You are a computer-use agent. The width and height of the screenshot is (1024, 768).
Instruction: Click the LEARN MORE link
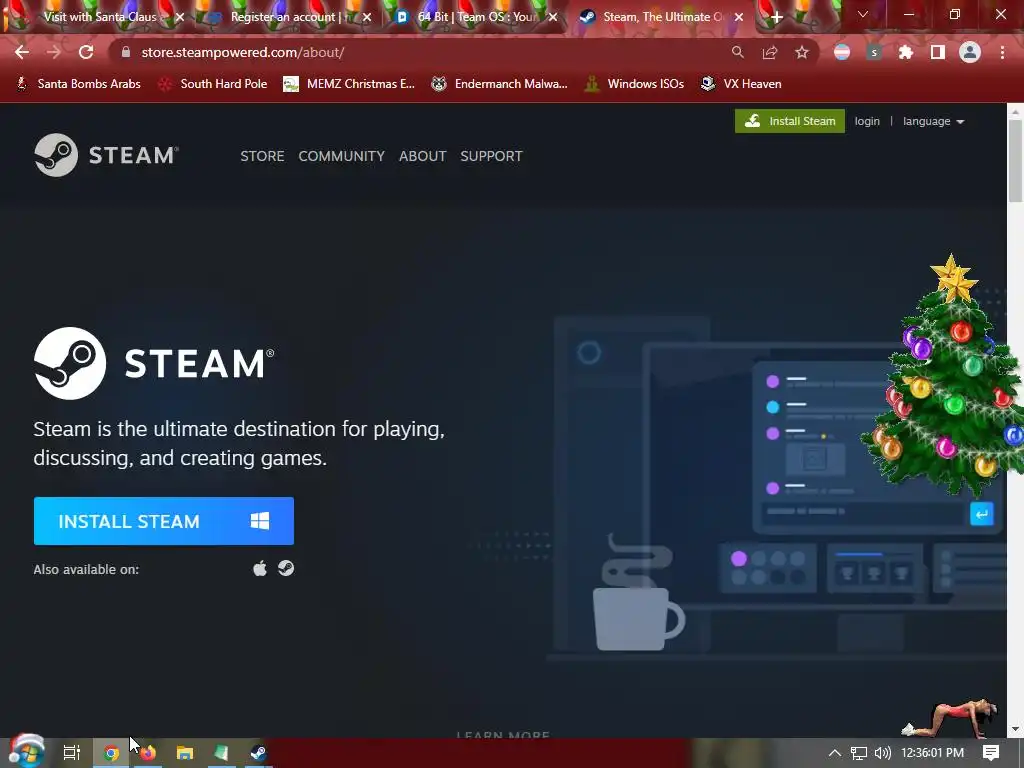503,735
